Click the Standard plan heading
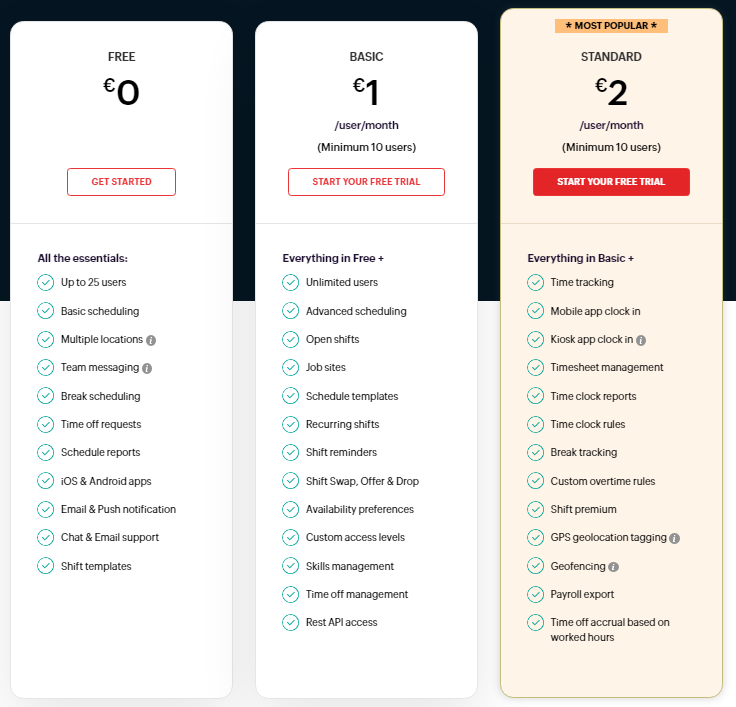Image resolution: width=736 pixels, height=707 pixels. point(611,57)
